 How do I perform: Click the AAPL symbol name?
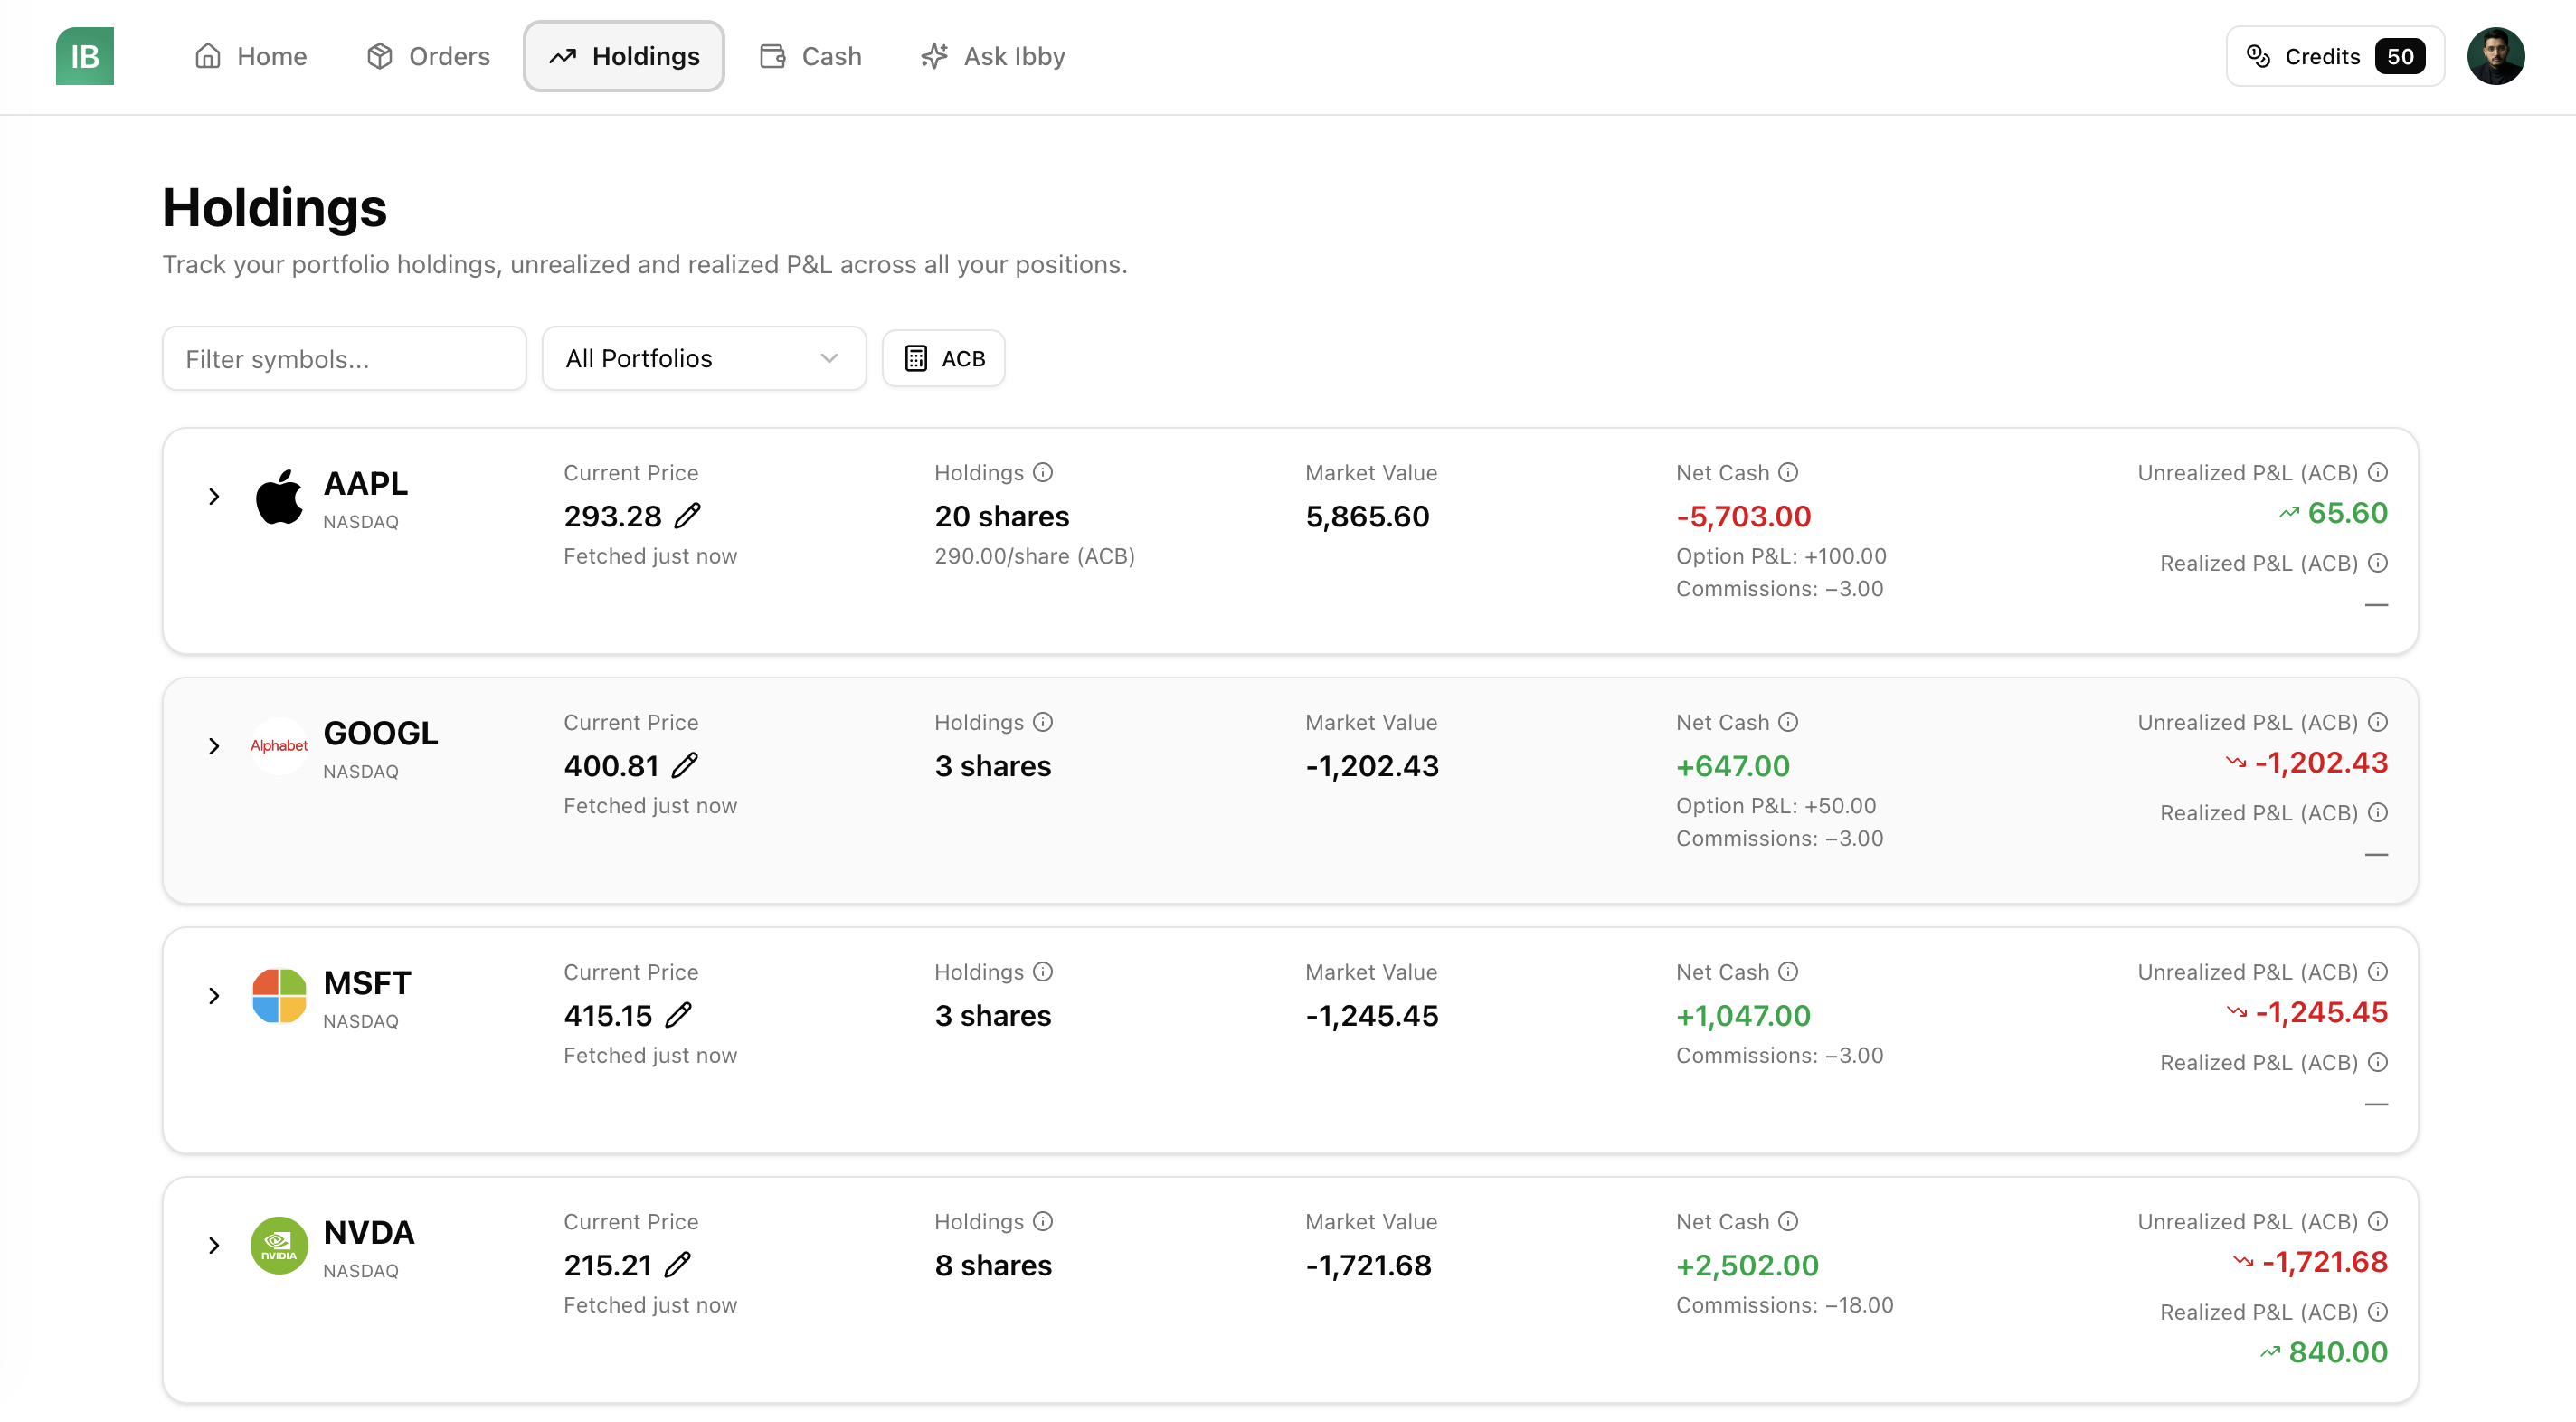(366, 484)
